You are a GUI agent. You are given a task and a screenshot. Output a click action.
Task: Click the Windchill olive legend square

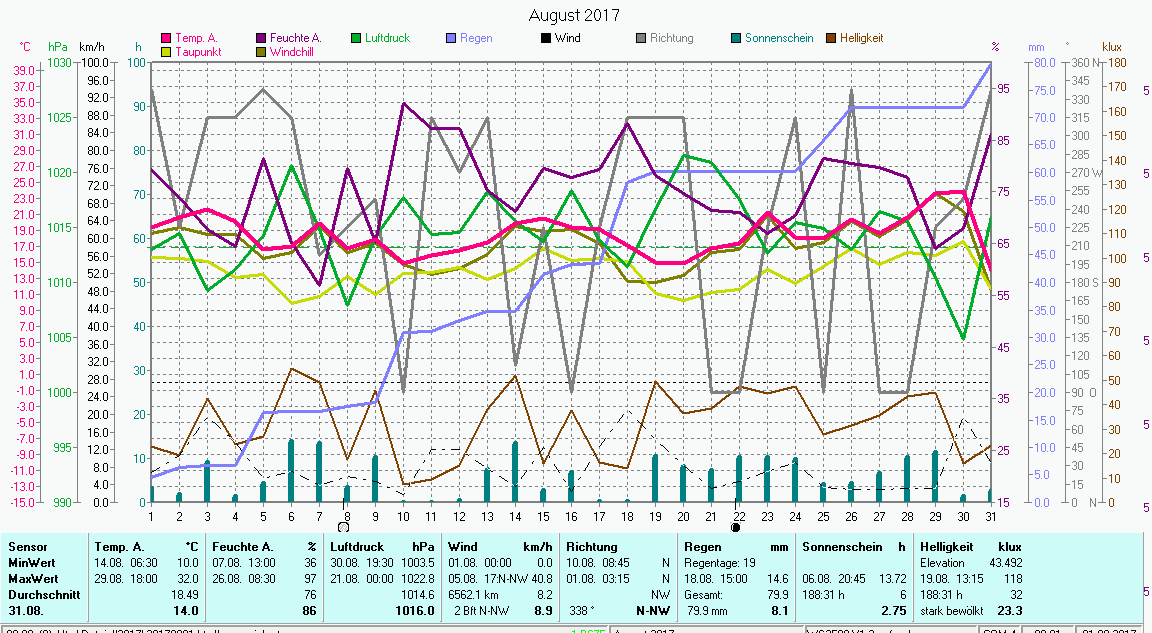[262, 52]
